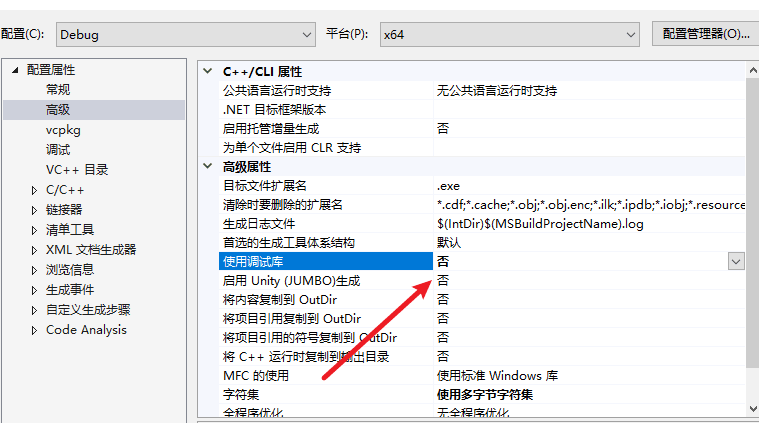759x423 pixels.
Task: Click the 配置管理器 button
Action: click(x=705, y=34)
